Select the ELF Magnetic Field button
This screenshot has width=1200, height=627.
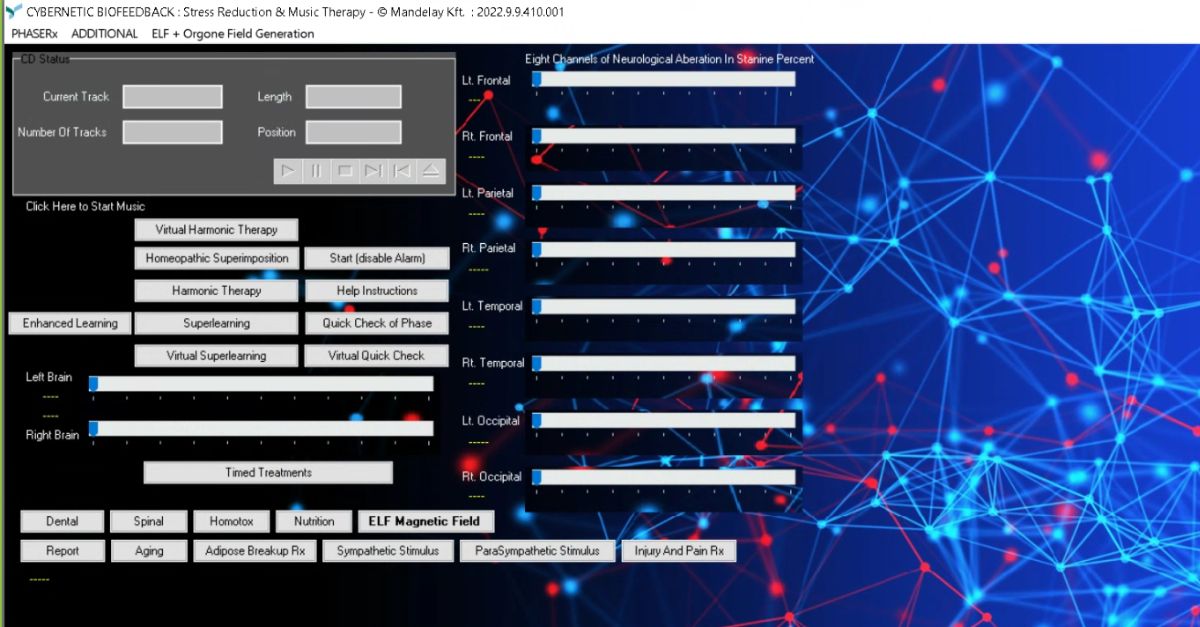[x=424, y=521]
